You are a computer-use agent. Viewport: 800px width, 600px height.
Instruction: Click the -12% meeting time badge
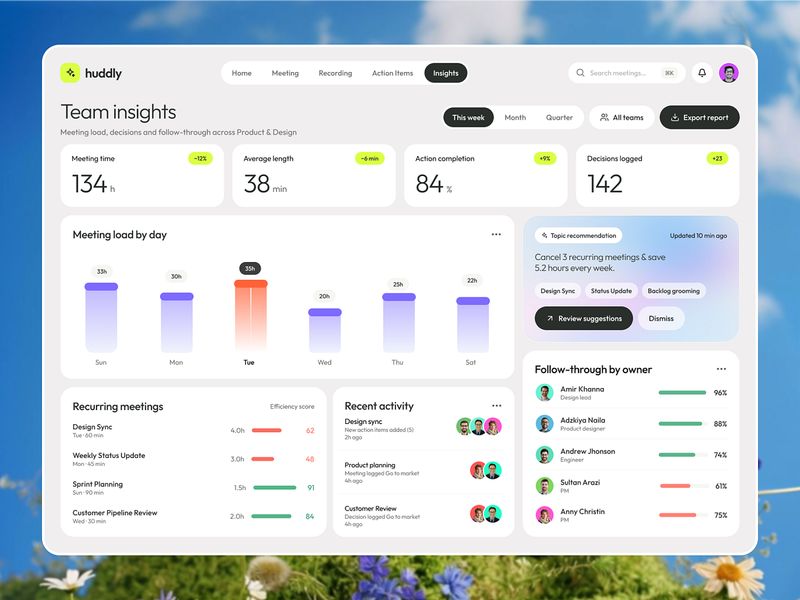click(200, 159)
